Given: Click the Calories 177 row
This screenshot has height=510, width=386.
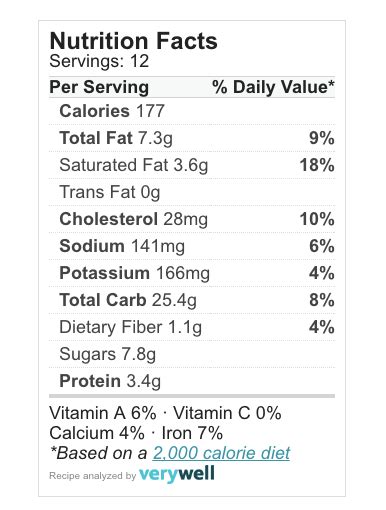Looking at the screenshot, I should 192,111.
